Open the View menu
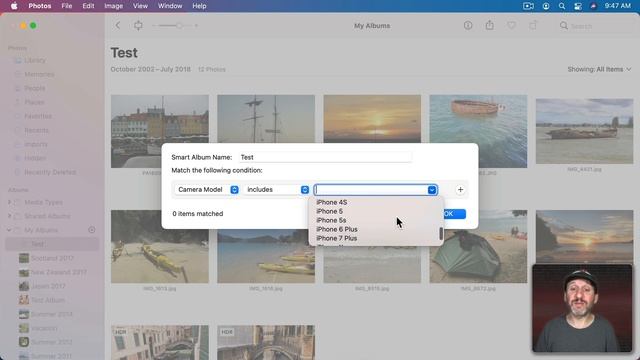640x360 pixels. (140, 6)
